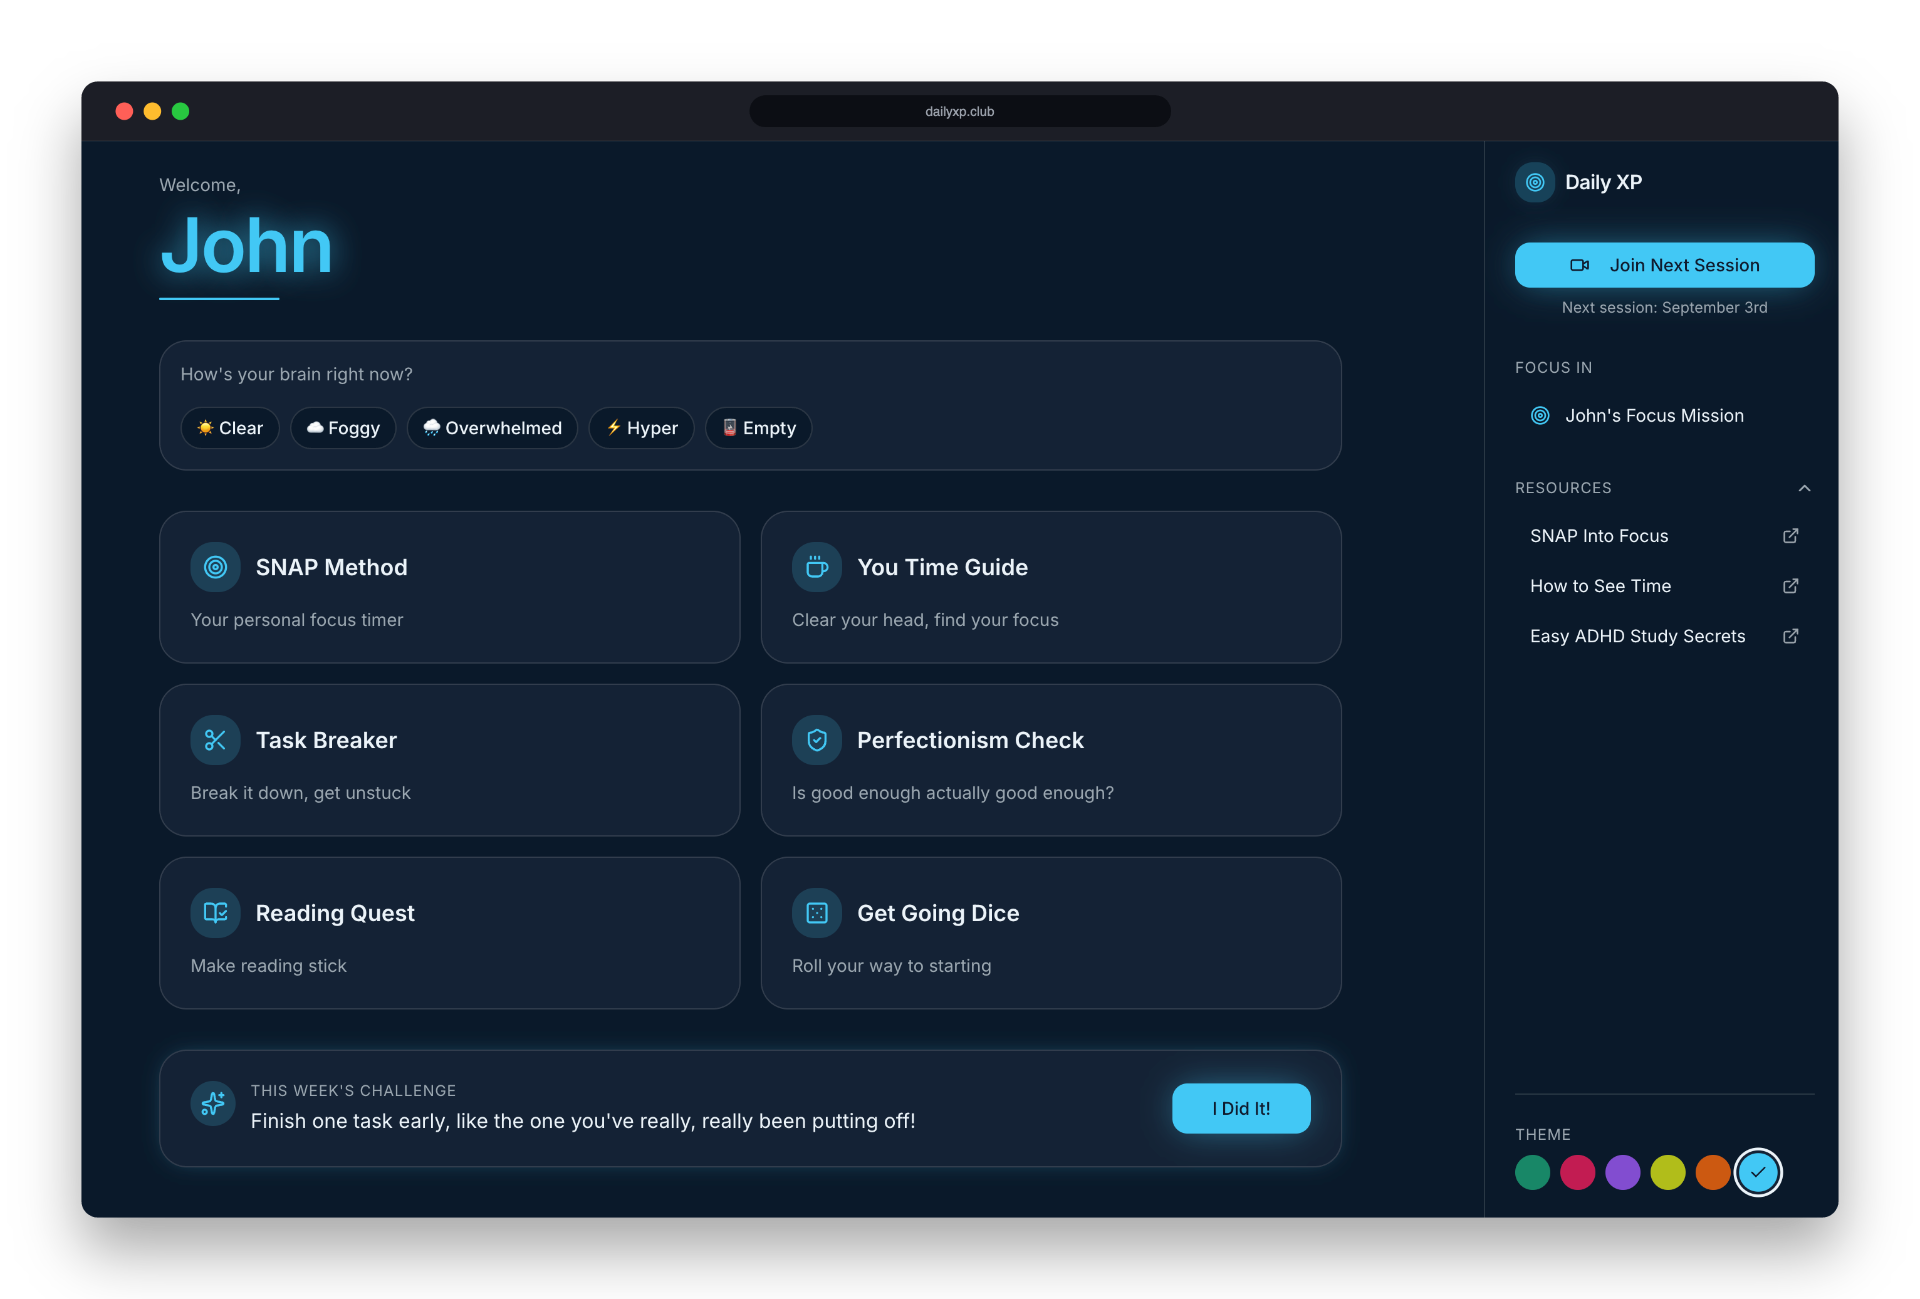Choose the green theme color
Viewport: 1920px width, 1299px height.
[1532, 1172]
